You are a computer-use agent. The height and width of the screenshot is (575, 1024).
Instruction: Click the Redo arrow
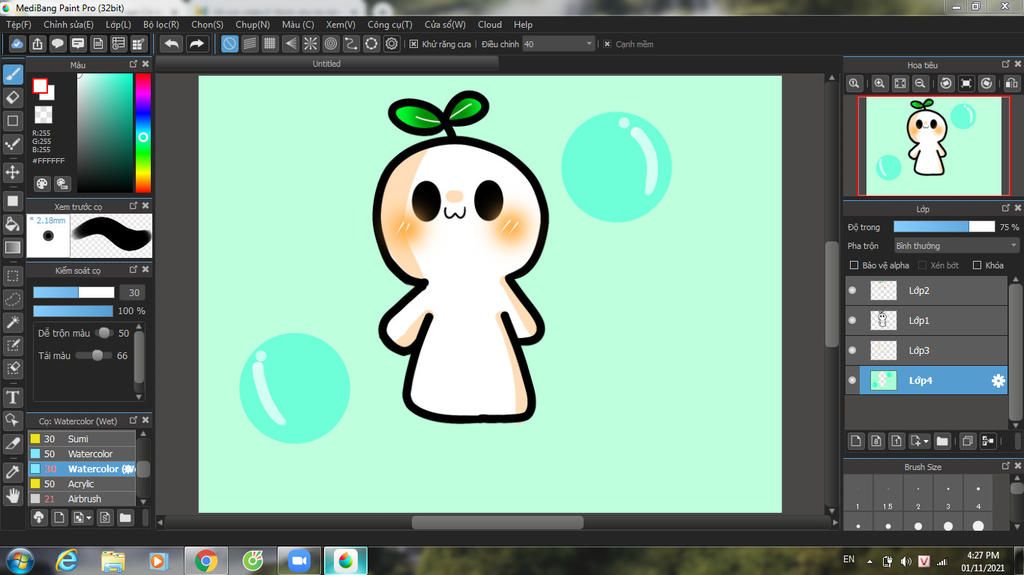click(x=197, y=44)
